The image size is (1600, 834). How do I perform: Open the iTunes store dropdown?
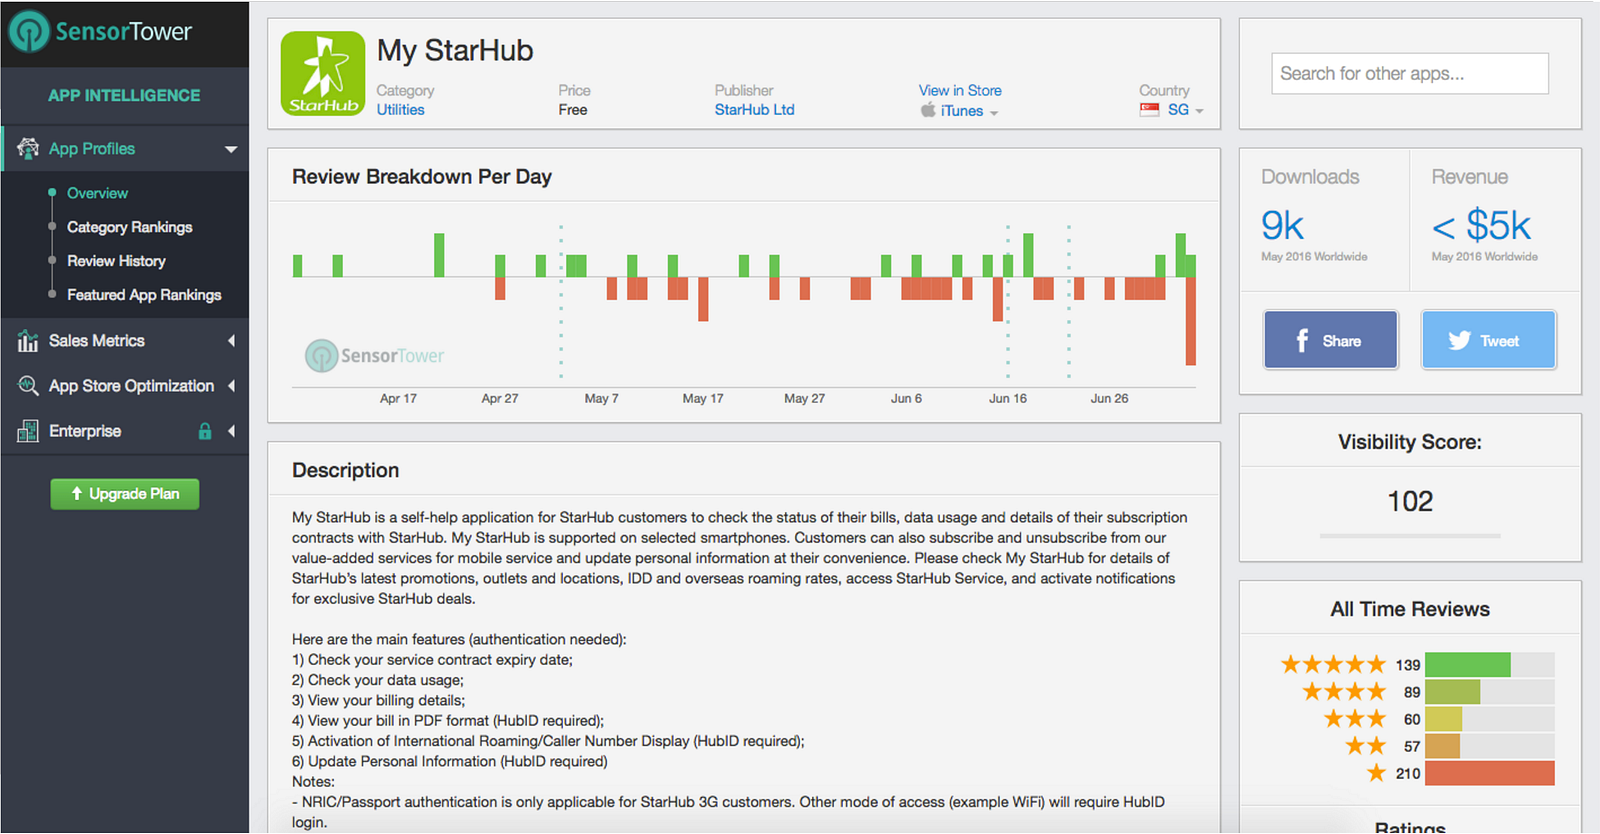[x=994, y=112]
